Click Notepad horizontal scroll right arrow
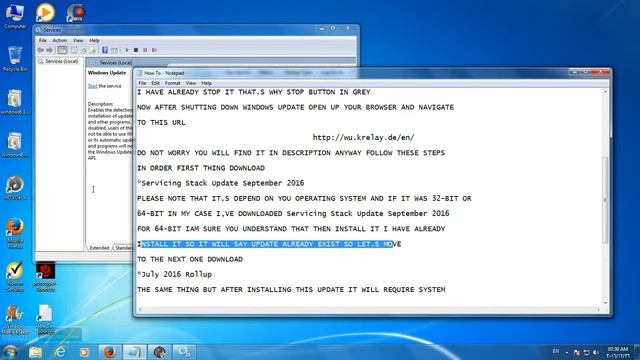Screen dimensions: 640x360 (x=598, y=309)
